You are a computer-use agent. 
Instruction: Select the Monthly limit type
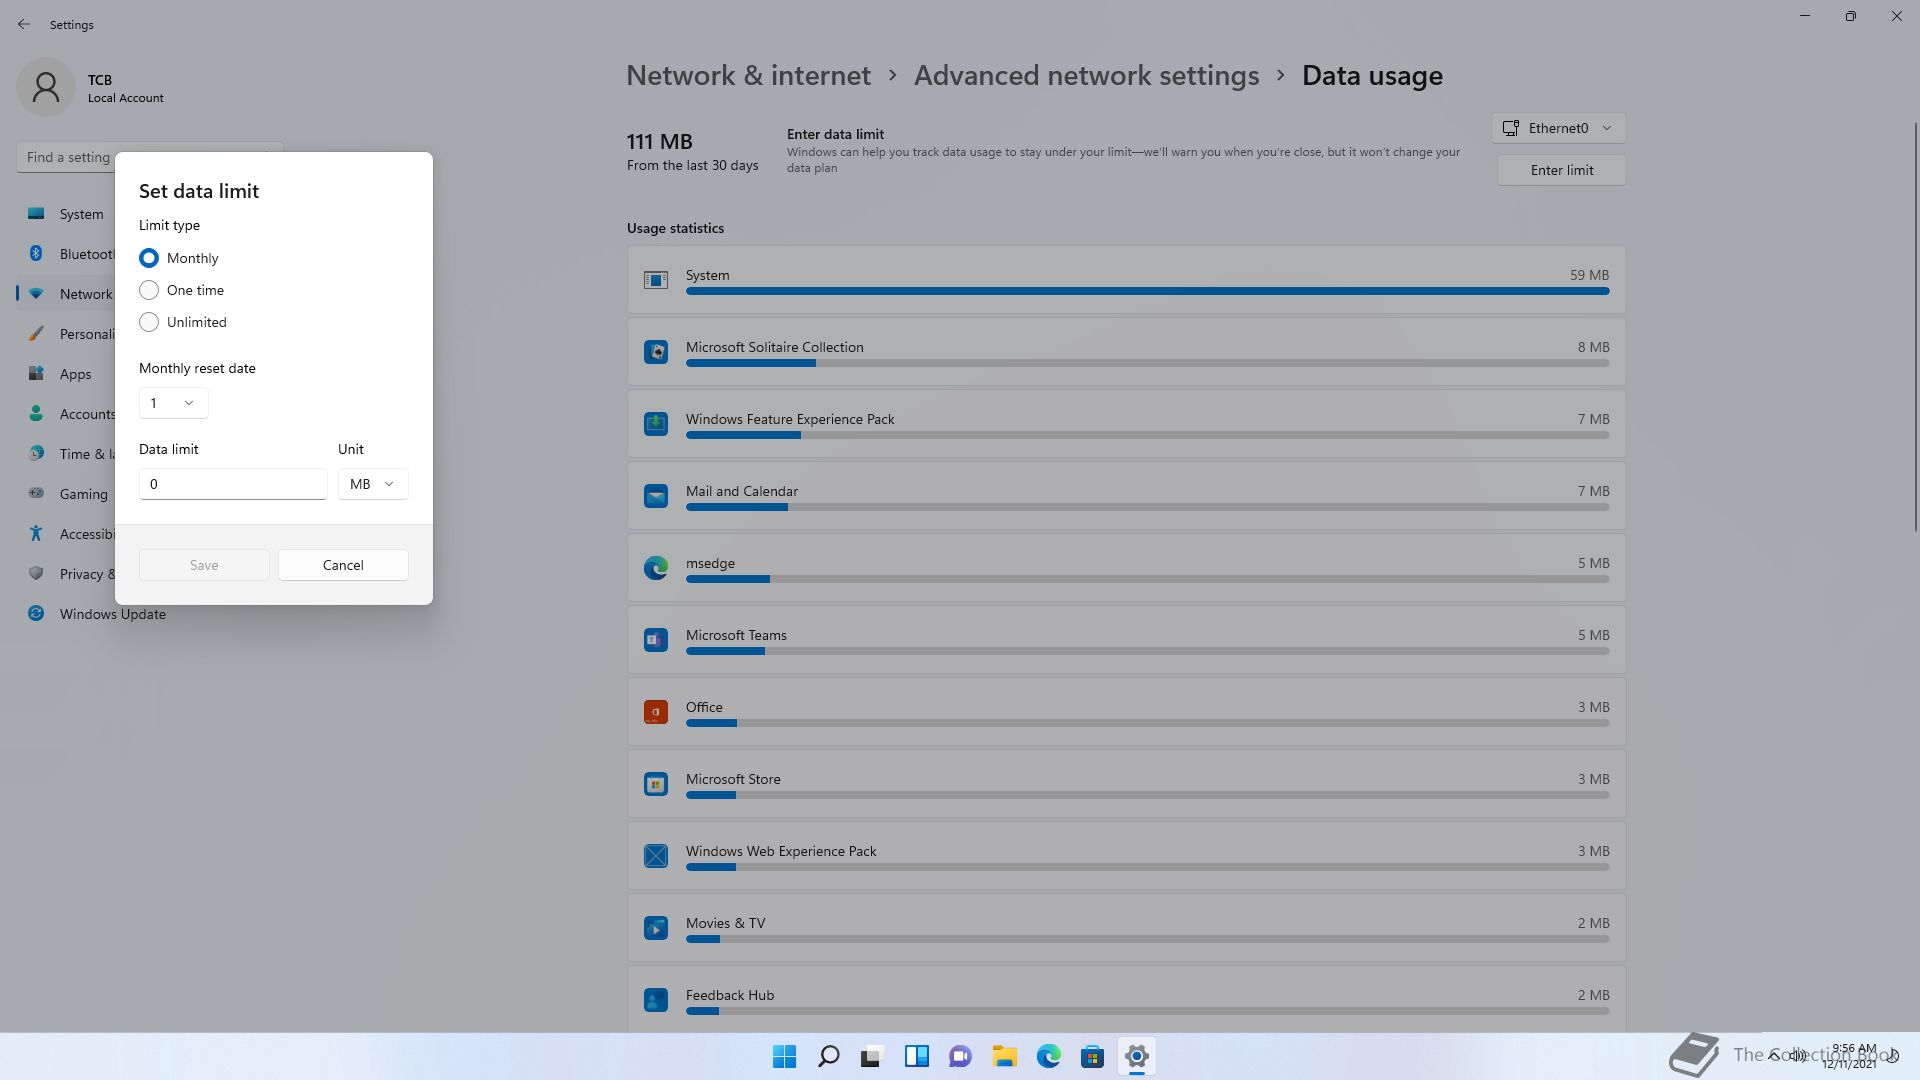tap(179, 258)
